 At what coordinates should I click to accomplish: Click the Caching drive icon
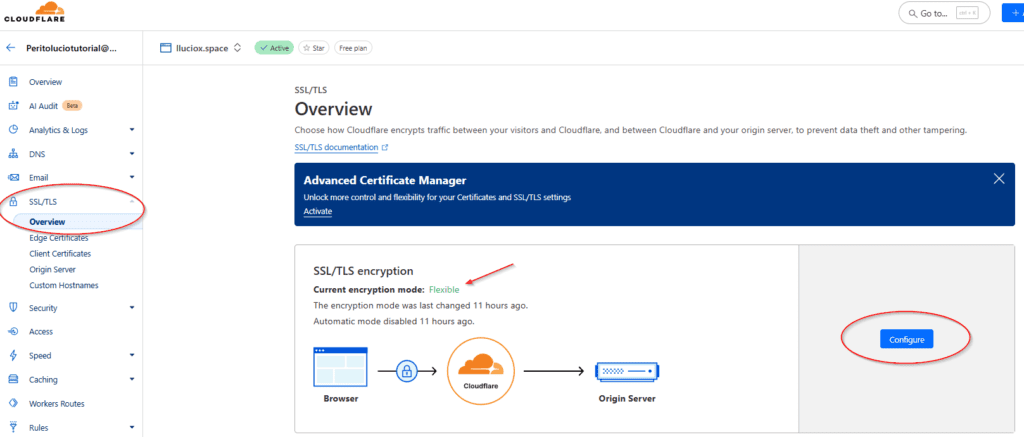pyautogui.click(x=13, y=380)
